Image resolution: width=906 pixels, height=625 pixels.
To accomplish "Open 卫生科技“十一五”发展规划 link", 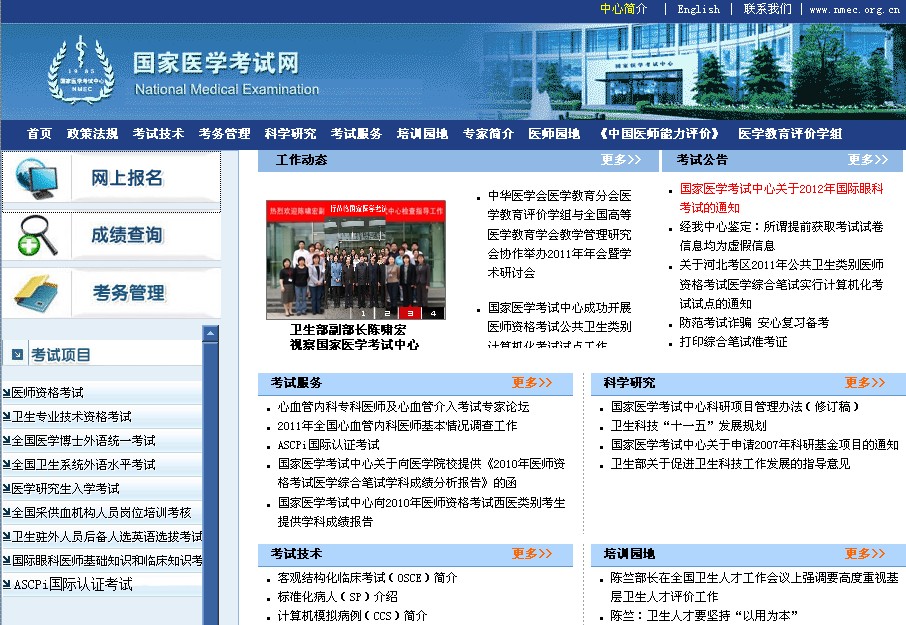I will point(688,426).
